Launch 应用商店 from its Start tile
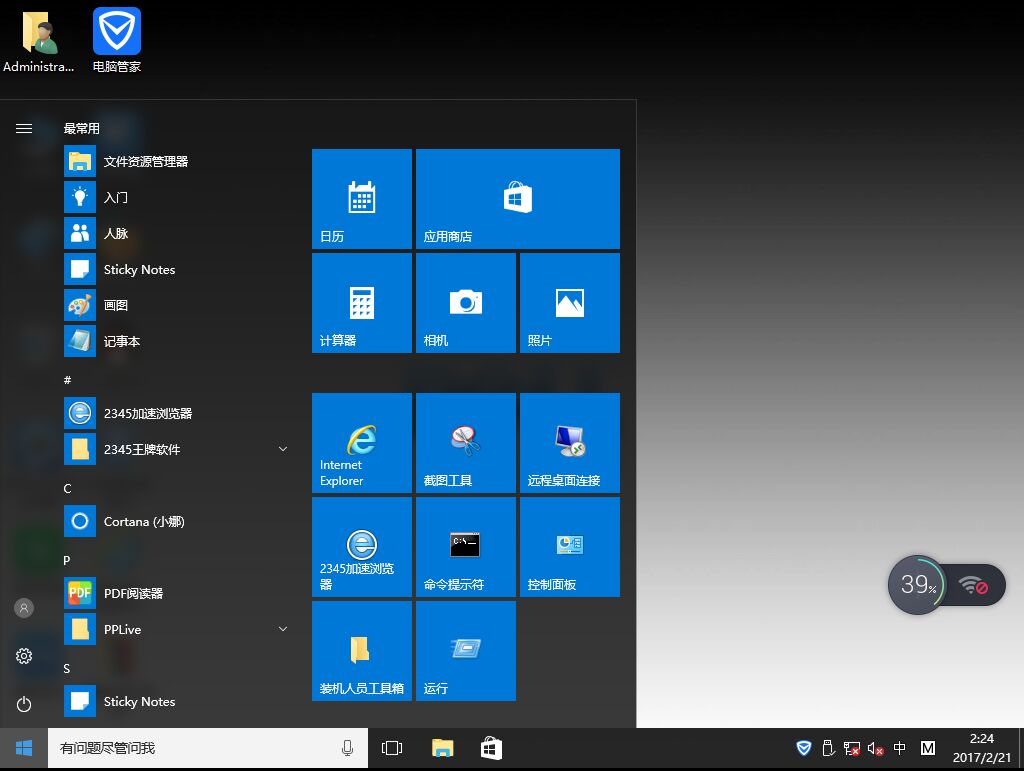Screen dimensions: 1024x771 coord(517,198)
